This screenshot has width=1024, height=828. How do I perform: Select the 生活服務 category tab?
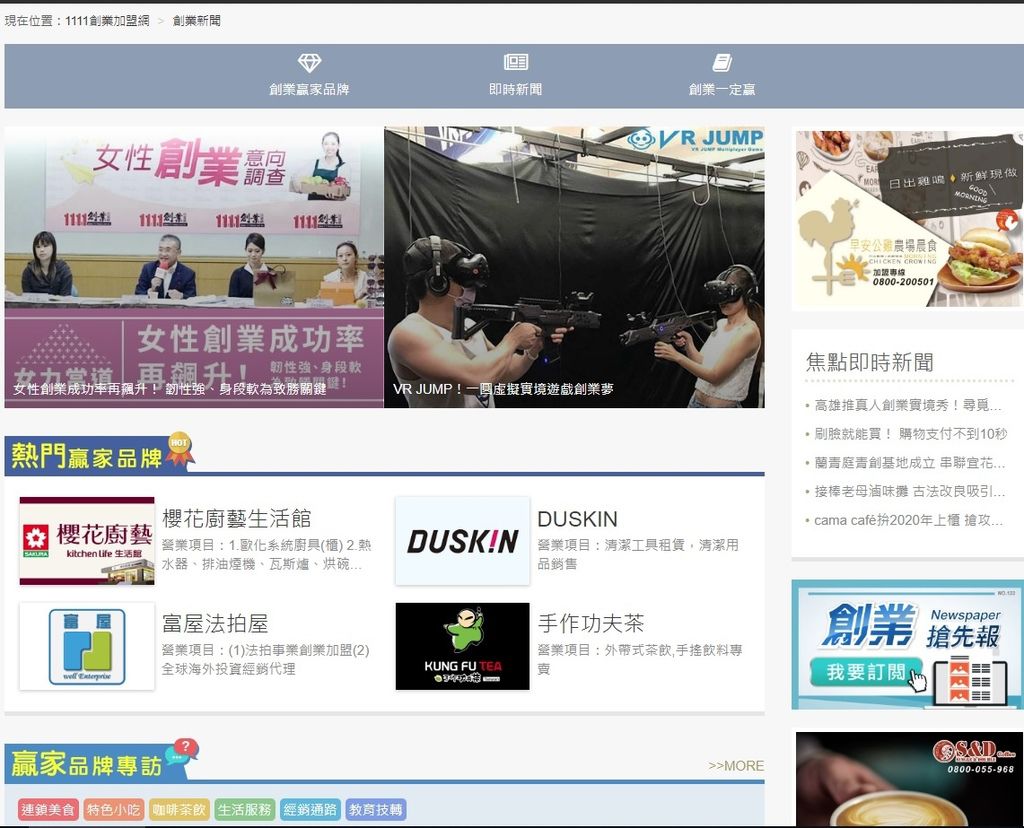[244, 810]
